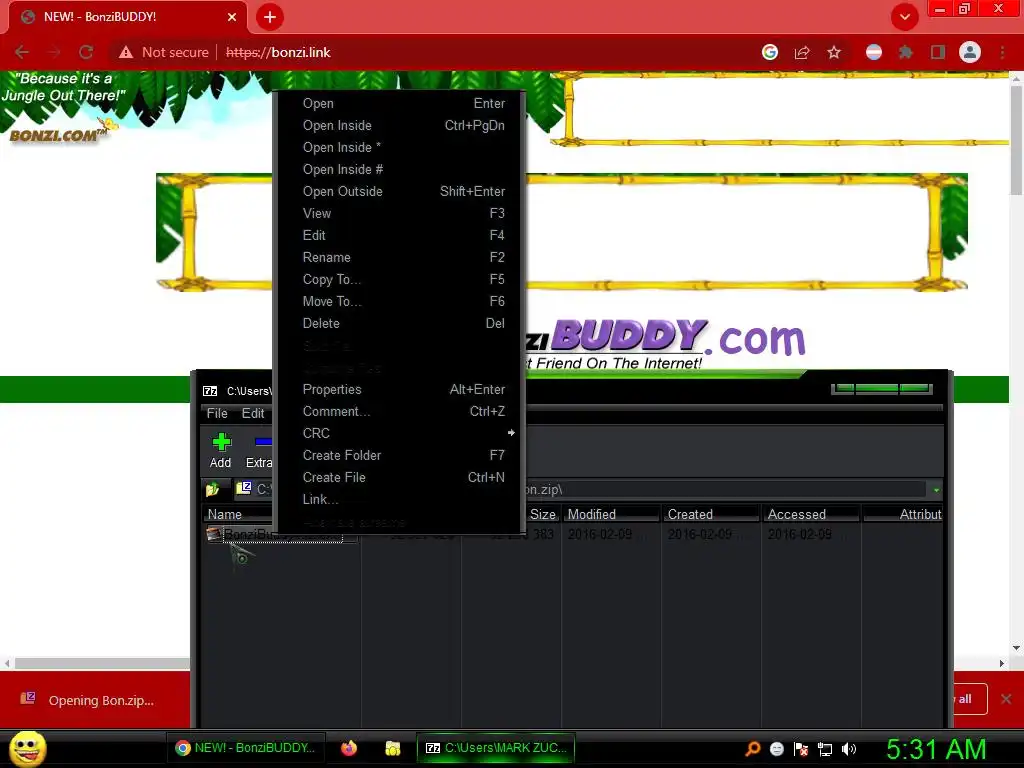Click the smiley Start button on taskbar

coord(27,748)
